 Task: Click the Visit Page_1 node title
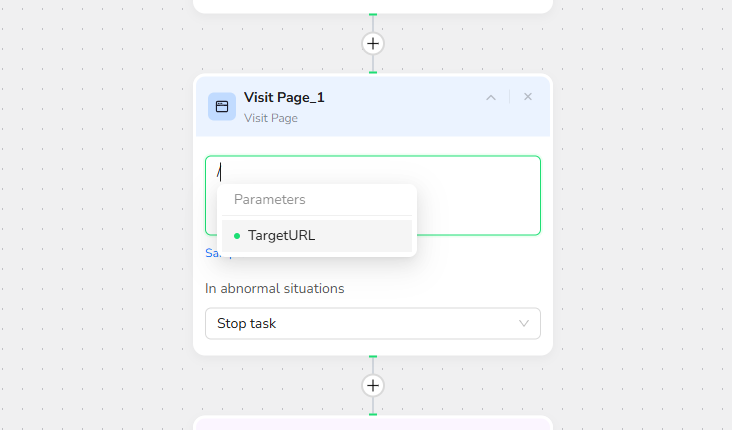284,97
